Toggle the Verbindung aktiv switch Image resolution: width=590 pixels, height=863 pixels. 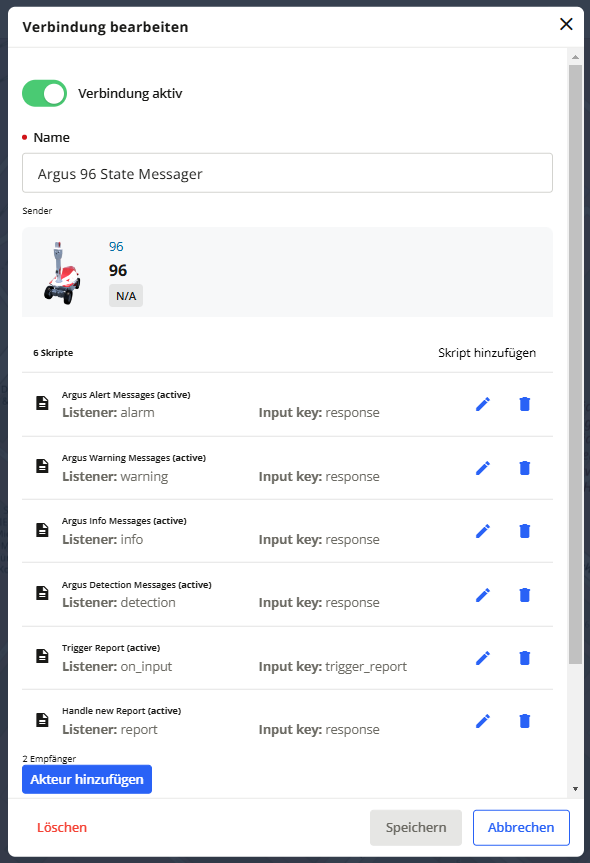tap(45, 94)
